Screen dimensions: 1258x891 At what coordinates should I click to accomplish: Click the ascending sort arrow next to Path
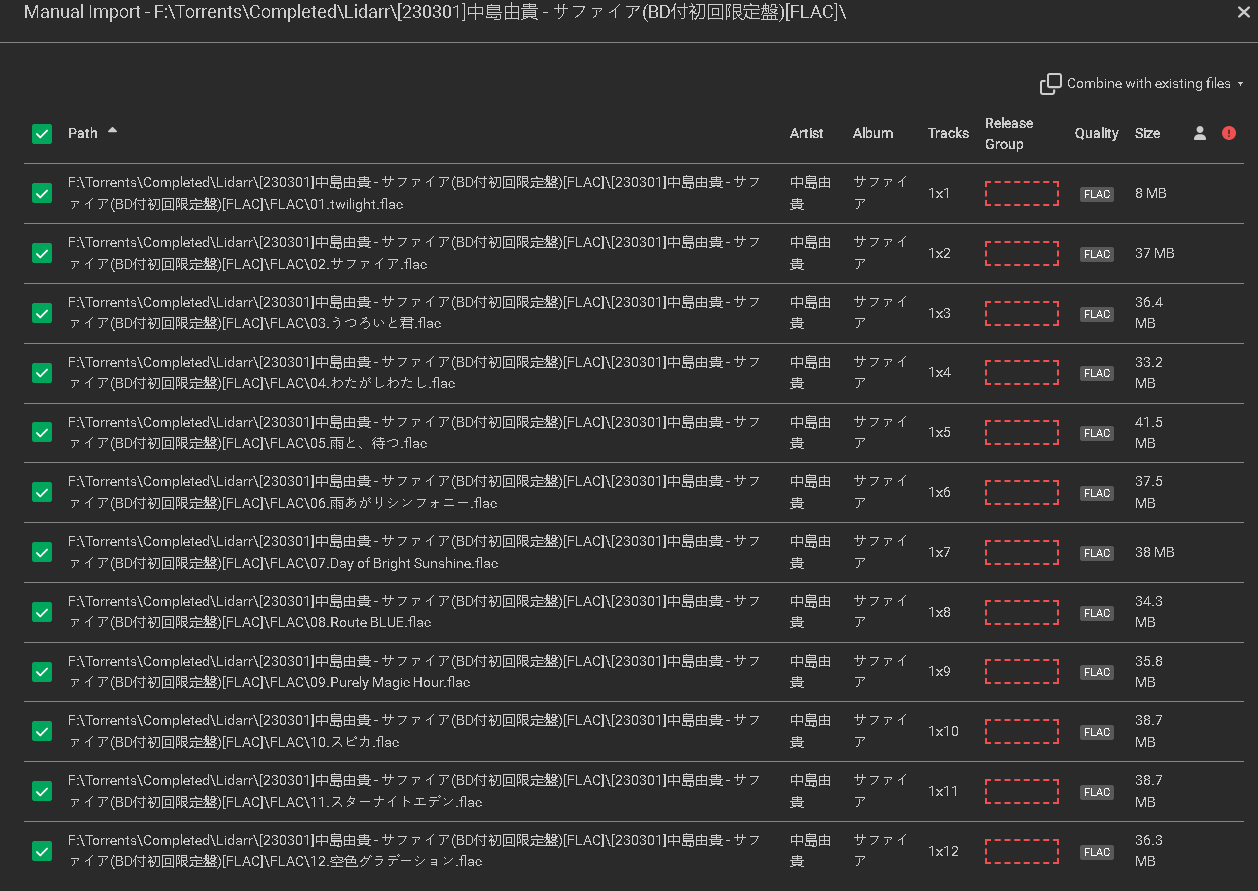tap(112, 129)
